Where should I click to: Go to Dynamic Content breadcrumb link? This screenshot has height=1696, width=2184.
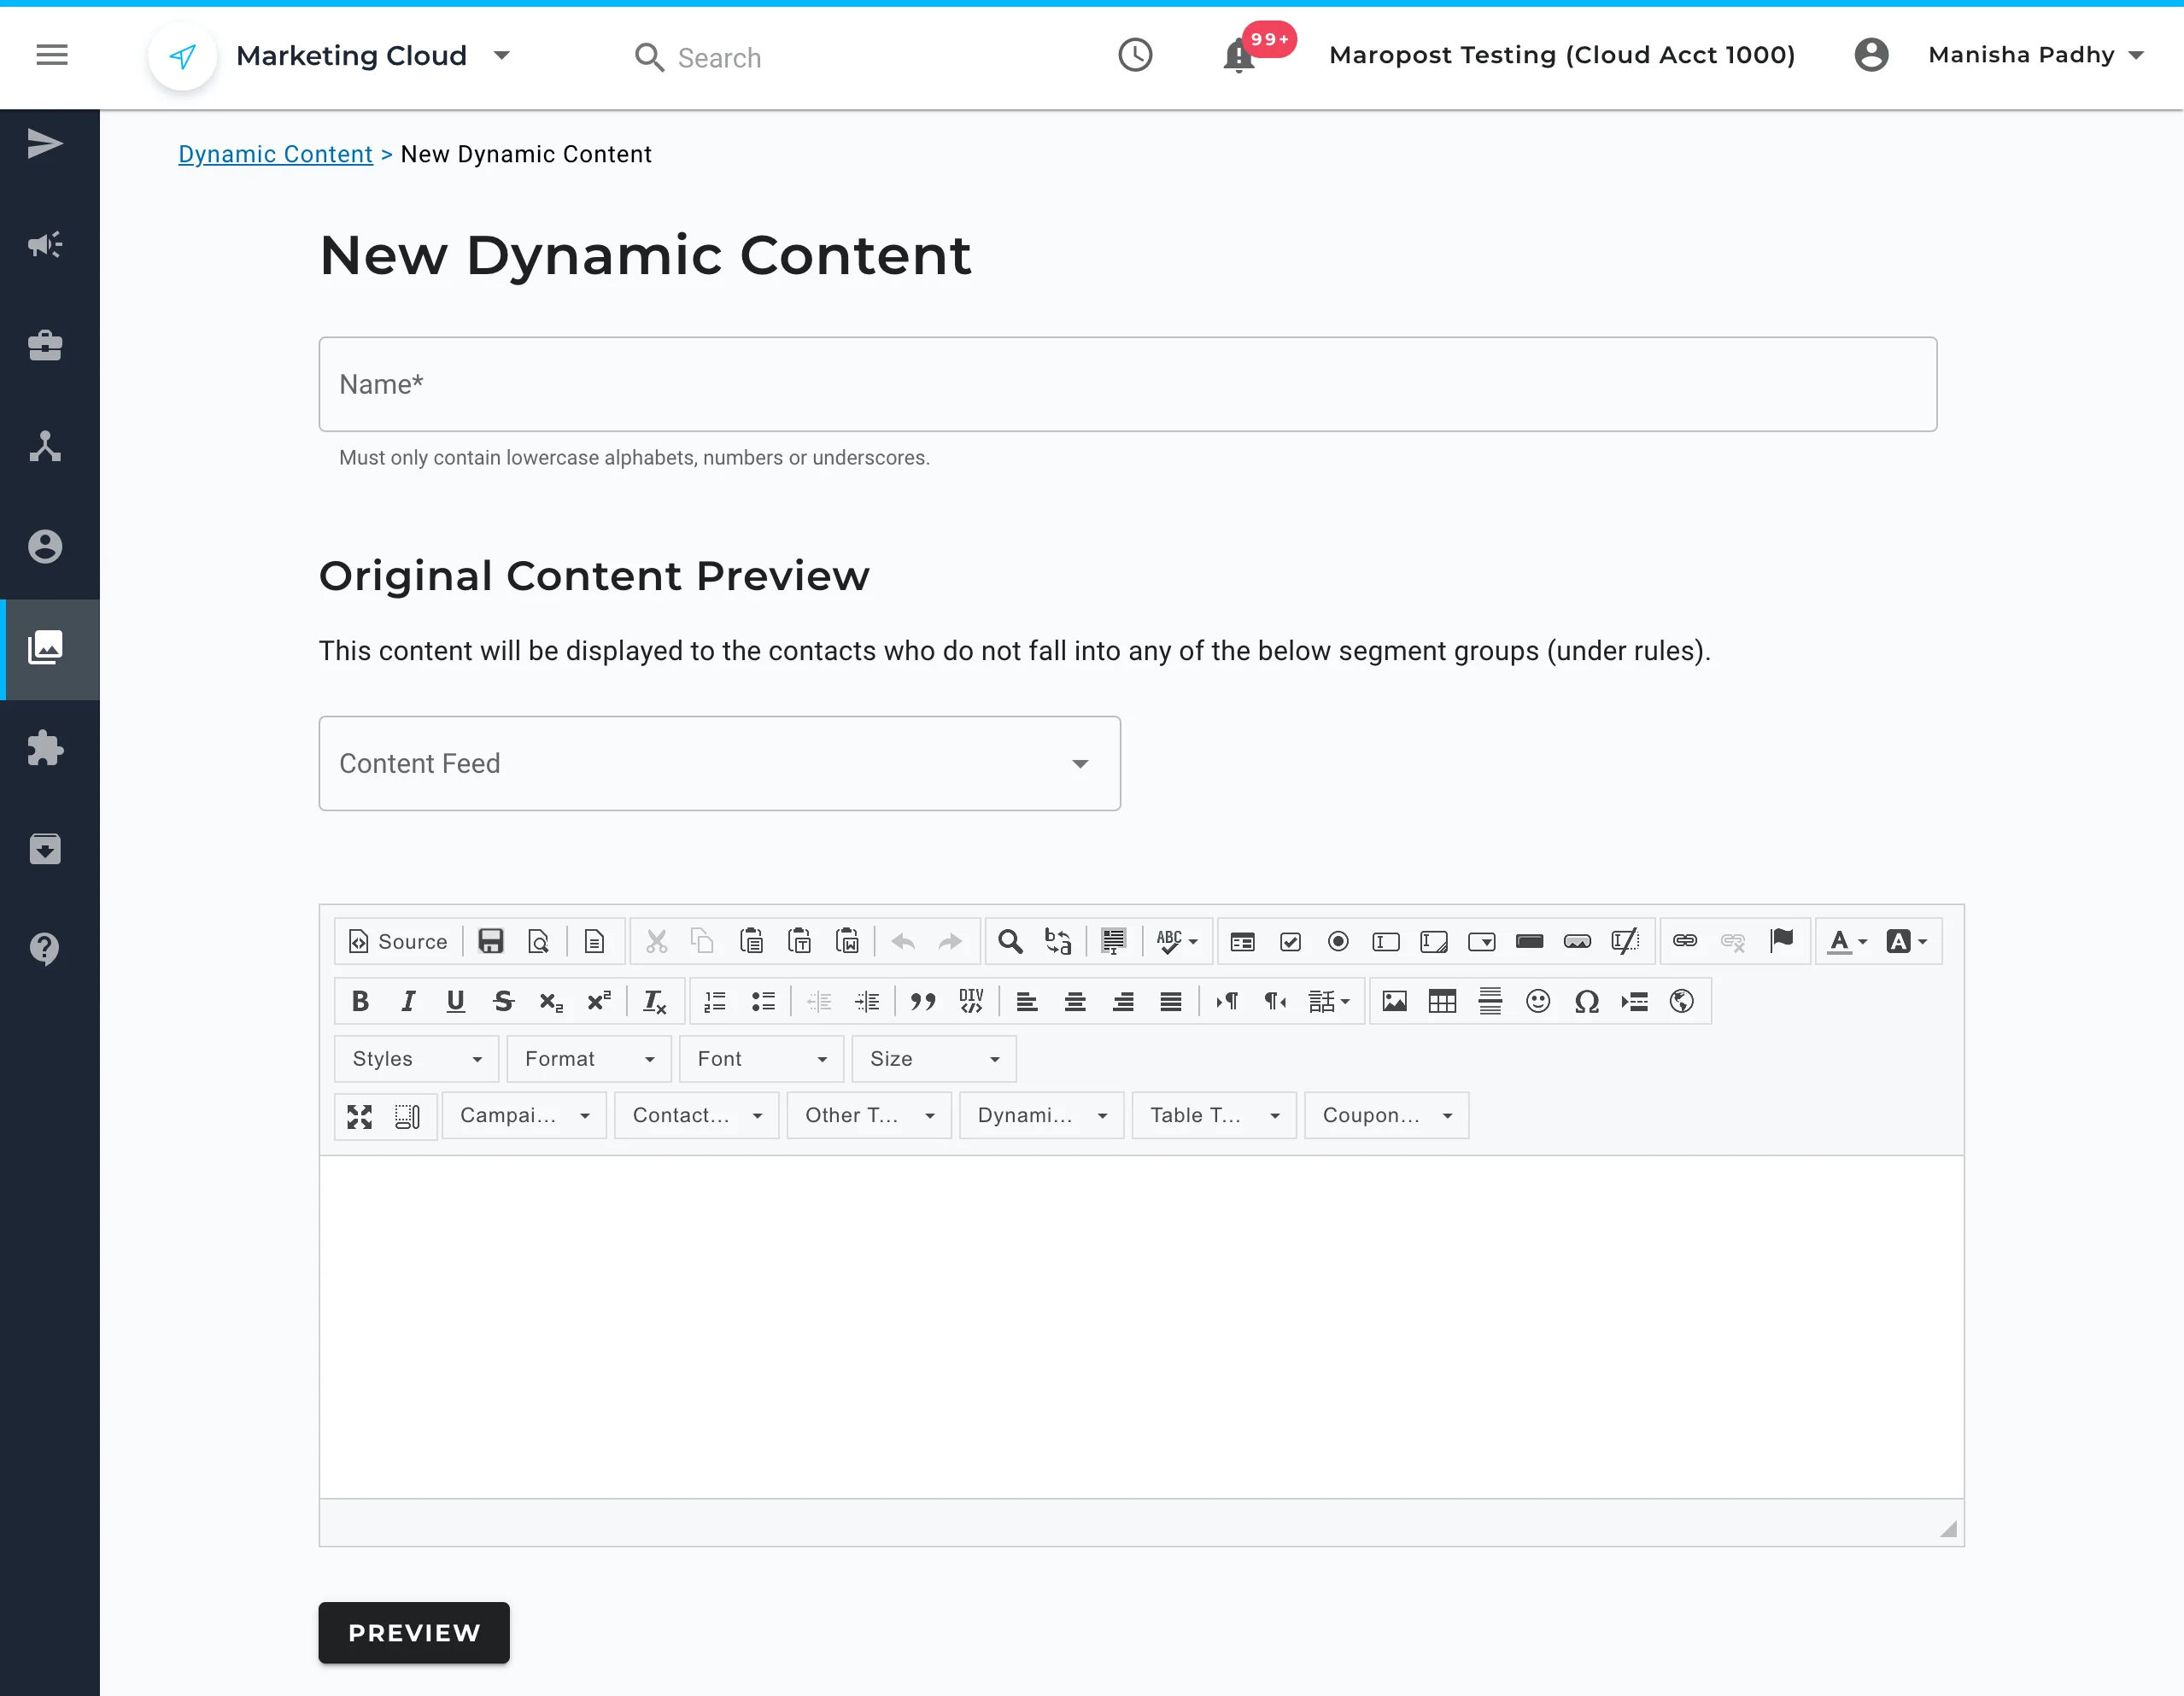click(x=275, y=154)
